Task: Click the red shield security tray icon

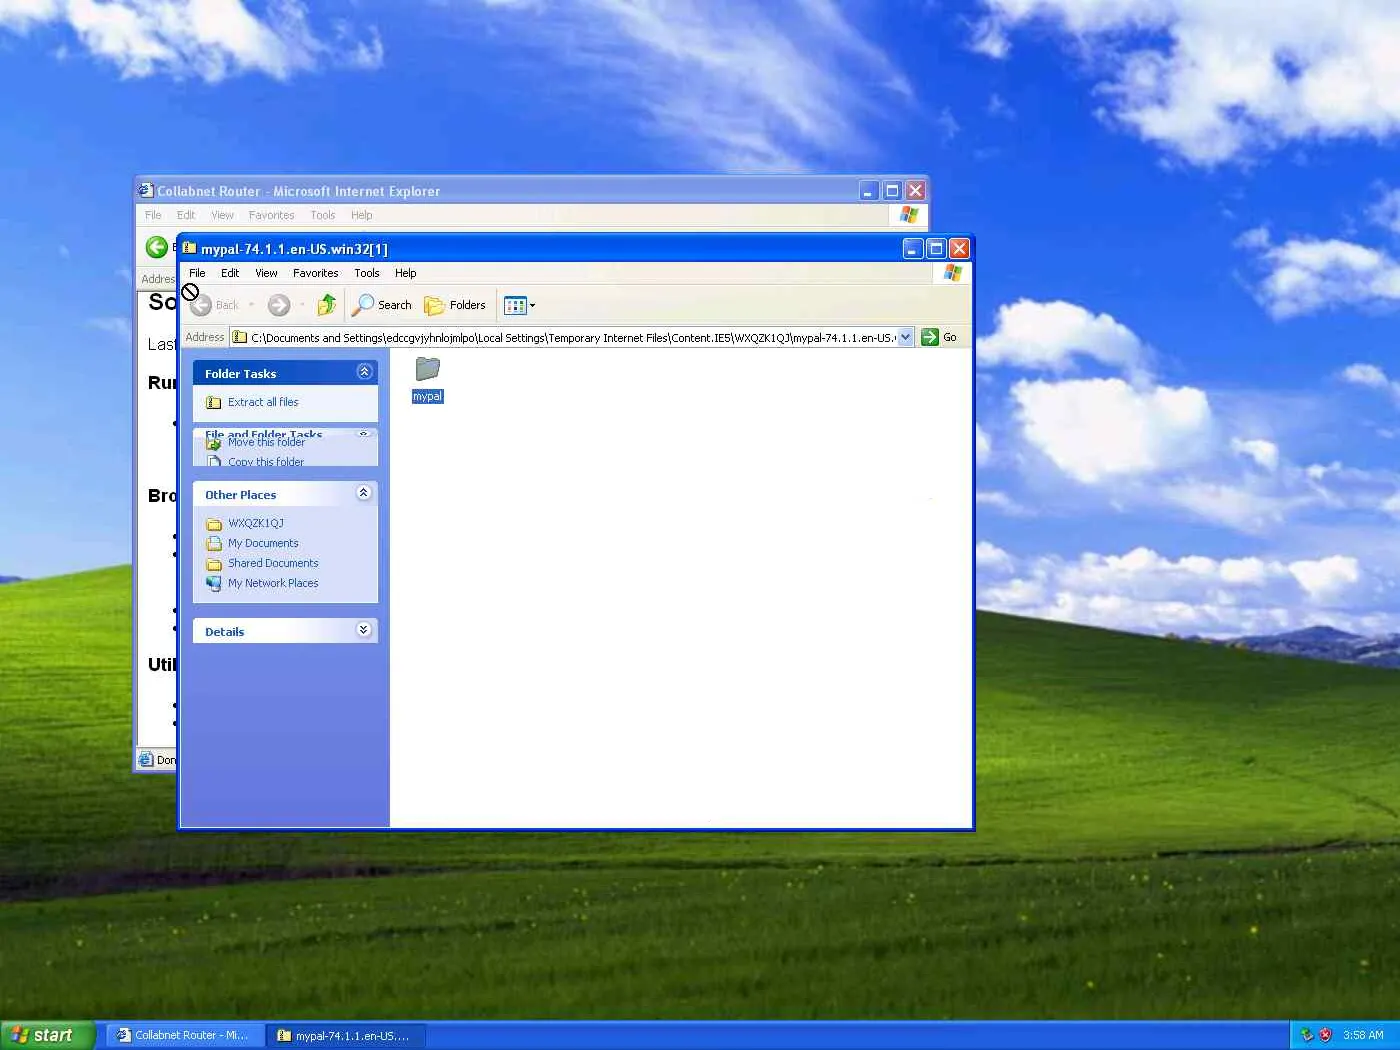Action: coord(1325,1035)
